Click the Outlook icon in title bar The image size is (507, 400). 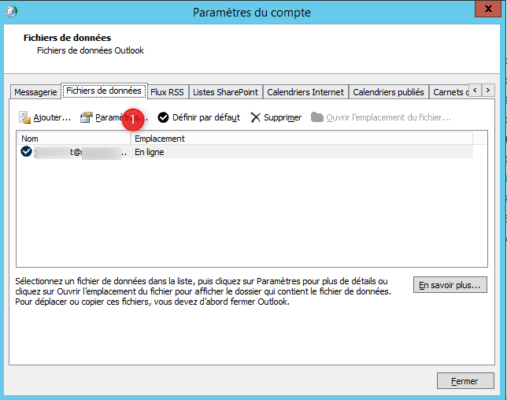click(12, 12)
